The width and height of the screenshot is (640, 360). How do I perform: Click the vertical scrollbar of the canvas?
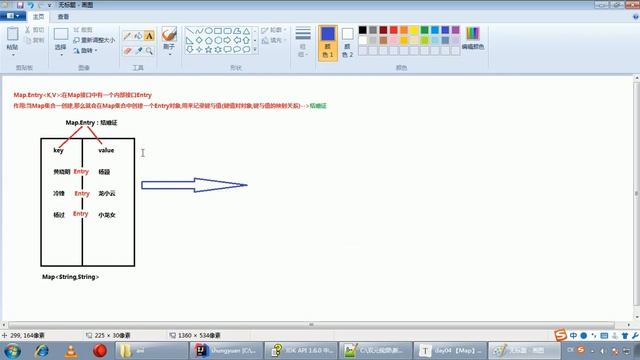tap(636, 194)
